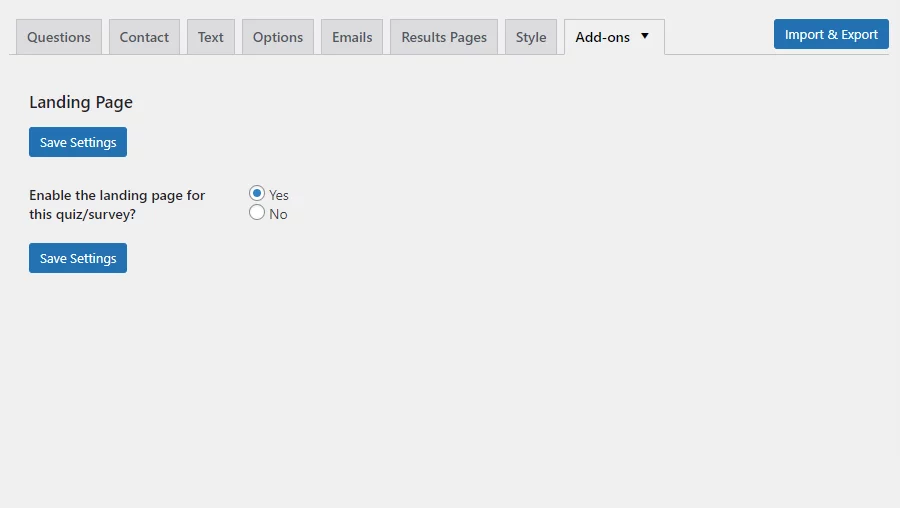The width and height of the screenshot is (900, 508).
Task: Expand the Add-ons dropdown arrow
Action: click(x=645, y=36)
